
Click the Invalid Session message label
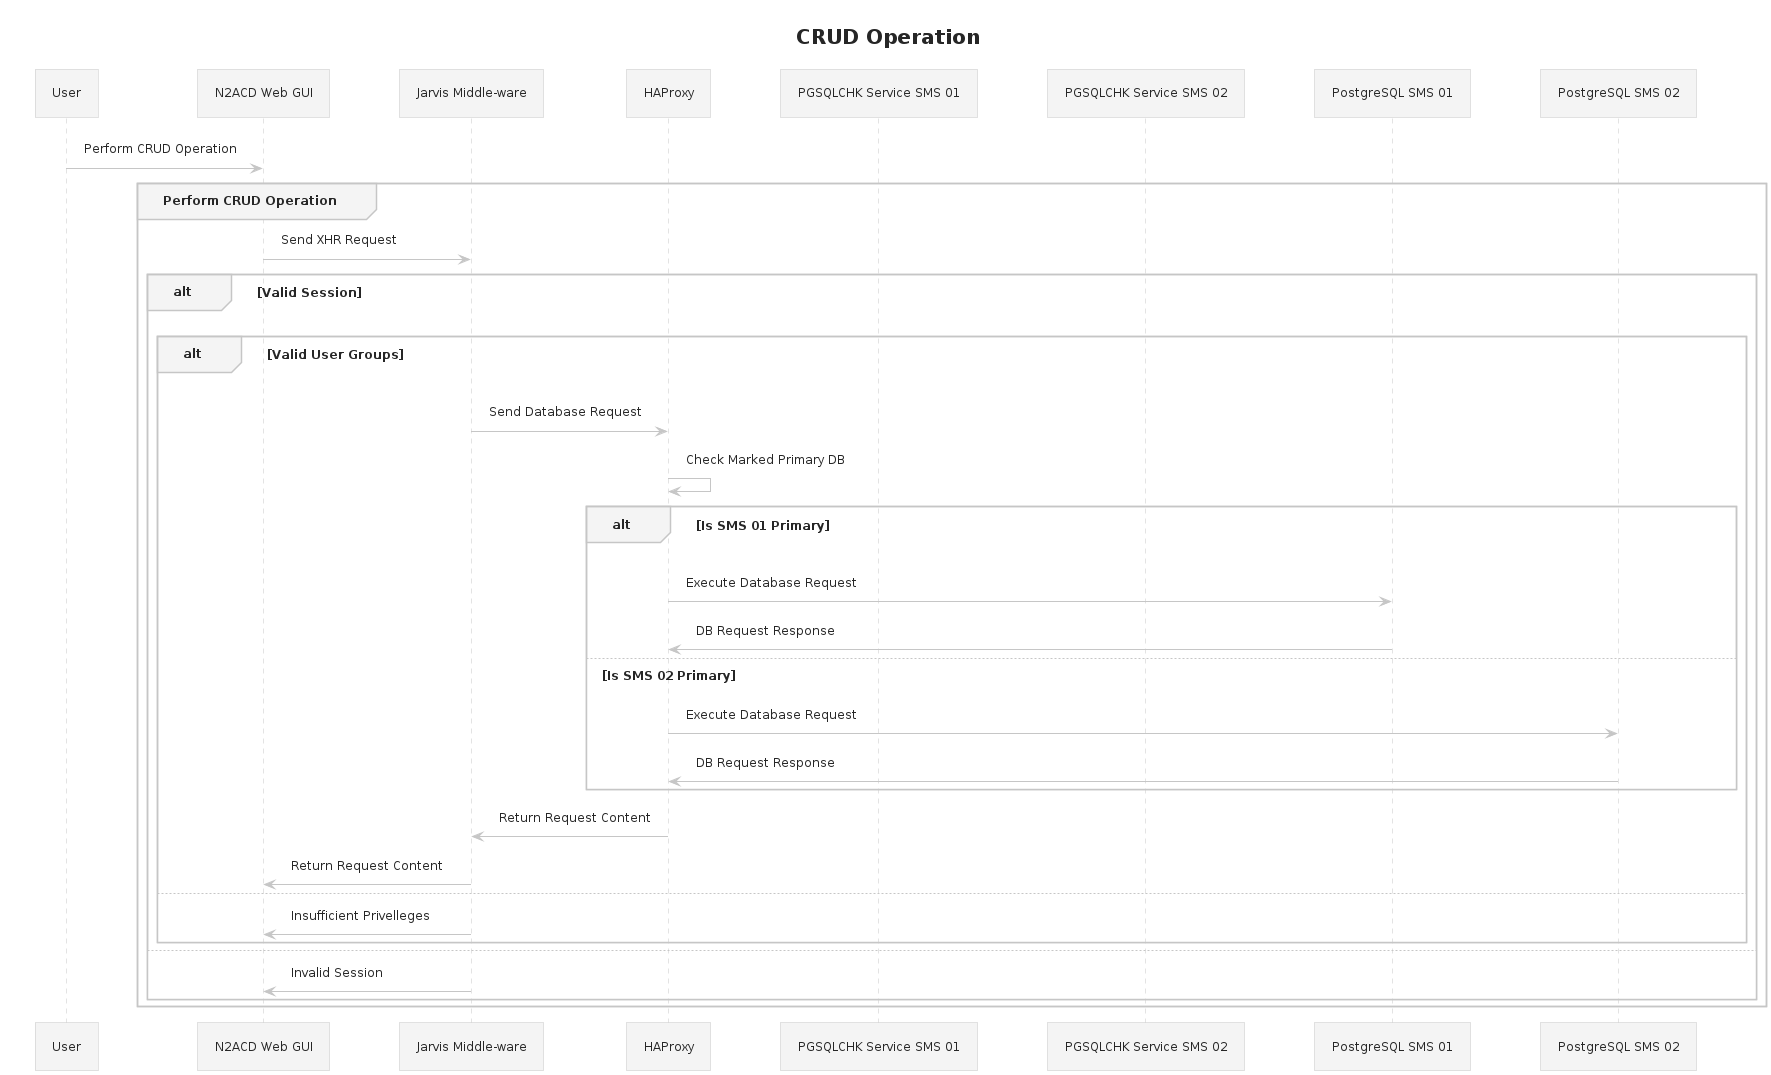tap(336, 973)
